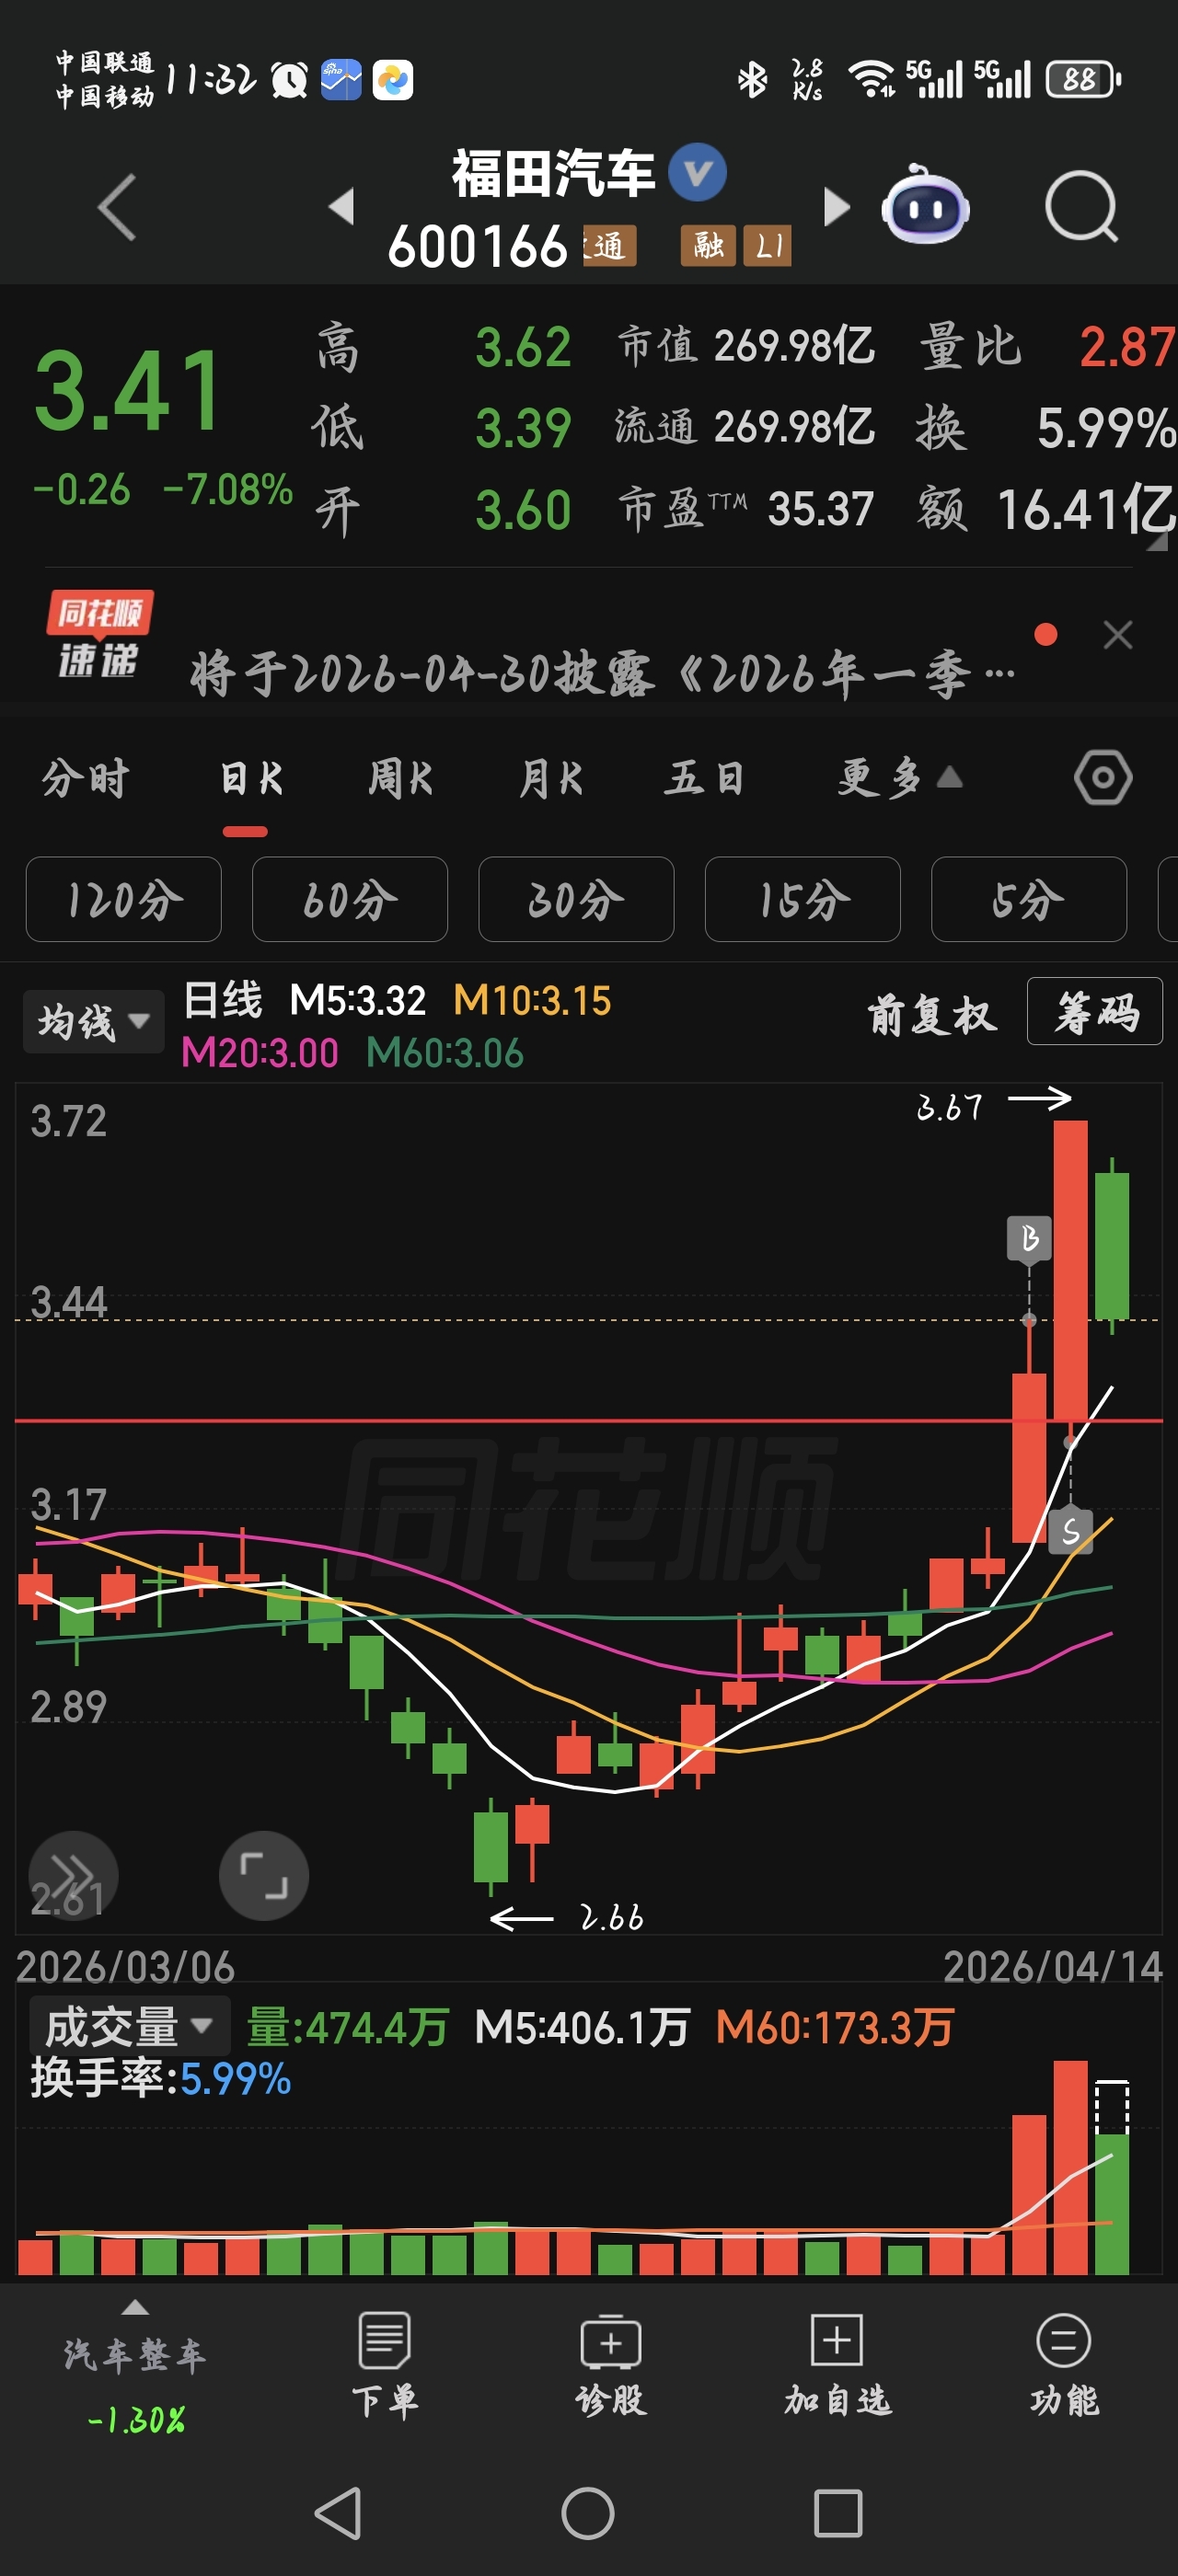Open chart settings hexagon icon
This screenshot has width=1178, height=2576.
point(1103,778)
